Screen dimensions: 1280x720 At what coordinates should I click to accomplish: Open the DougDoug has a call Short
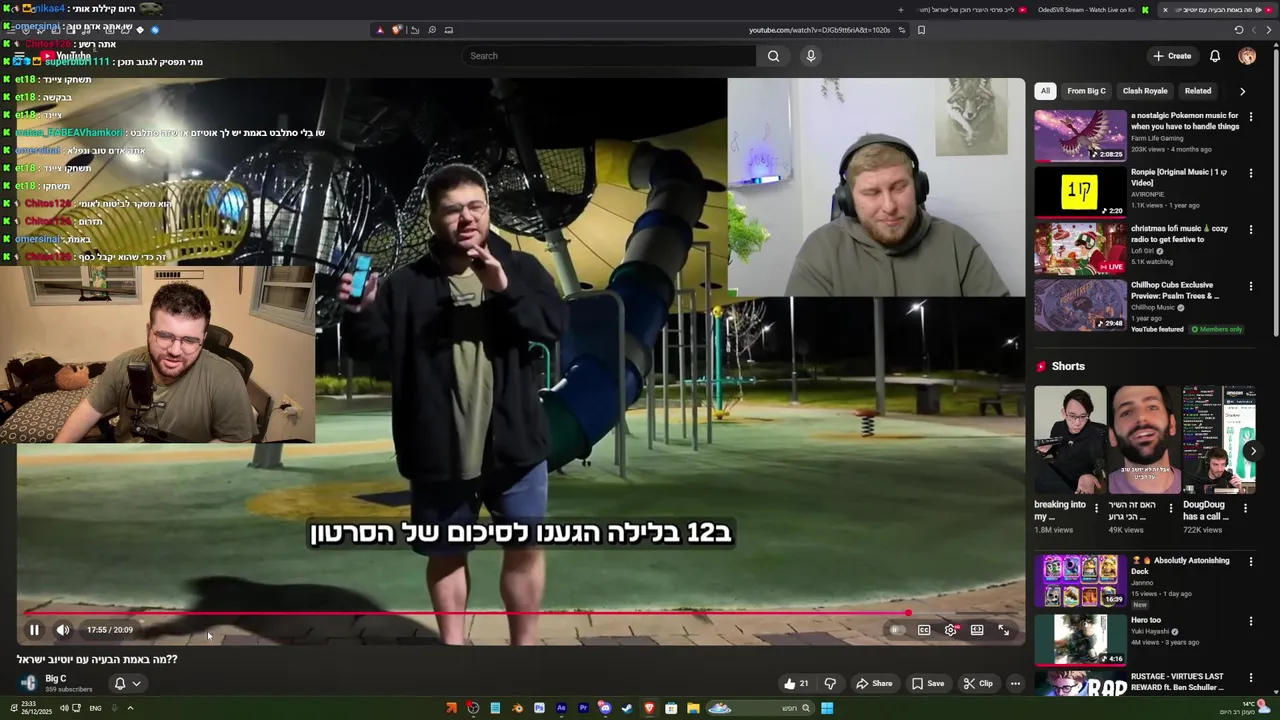coord(1219,440)
